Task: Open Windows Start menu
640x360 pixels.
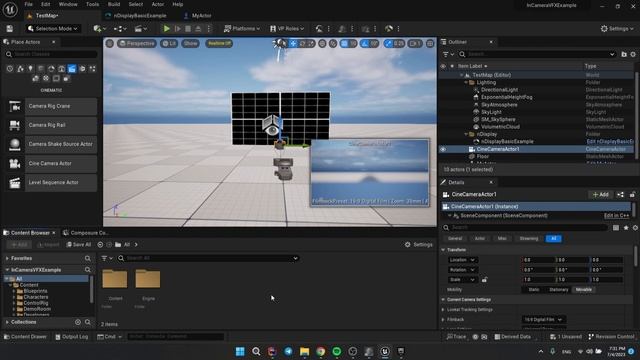Action: click(240, 351)
